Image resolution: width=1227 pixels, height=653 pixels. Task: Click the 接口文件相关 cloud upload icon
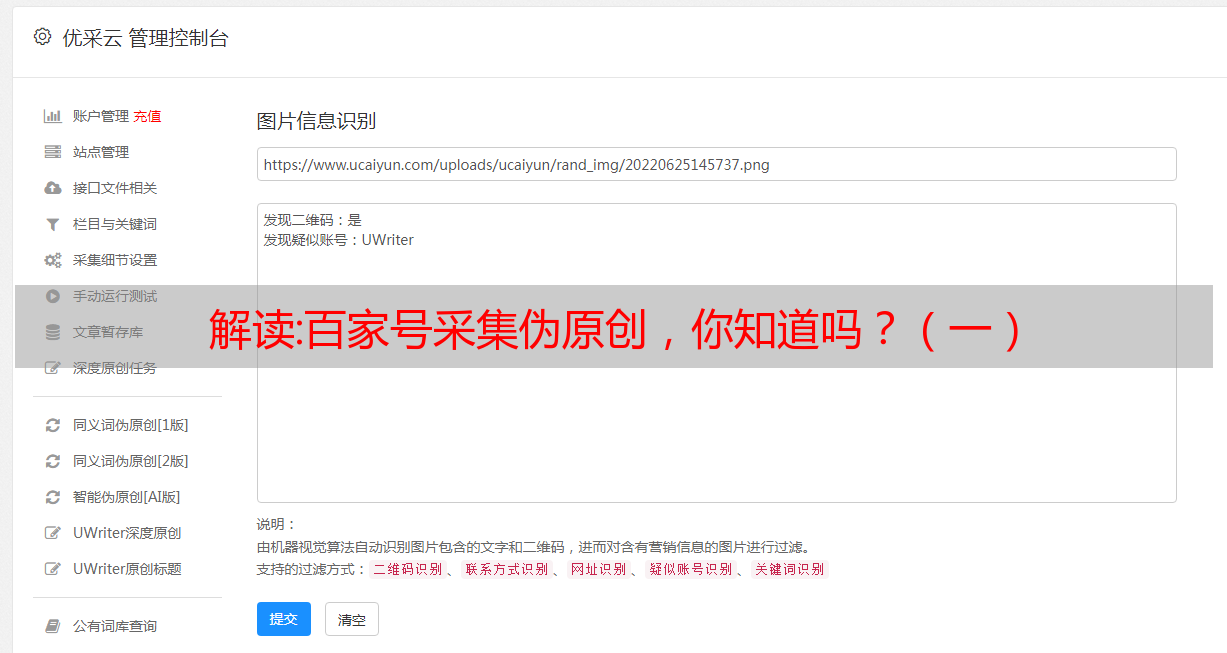tap(53, 188)
